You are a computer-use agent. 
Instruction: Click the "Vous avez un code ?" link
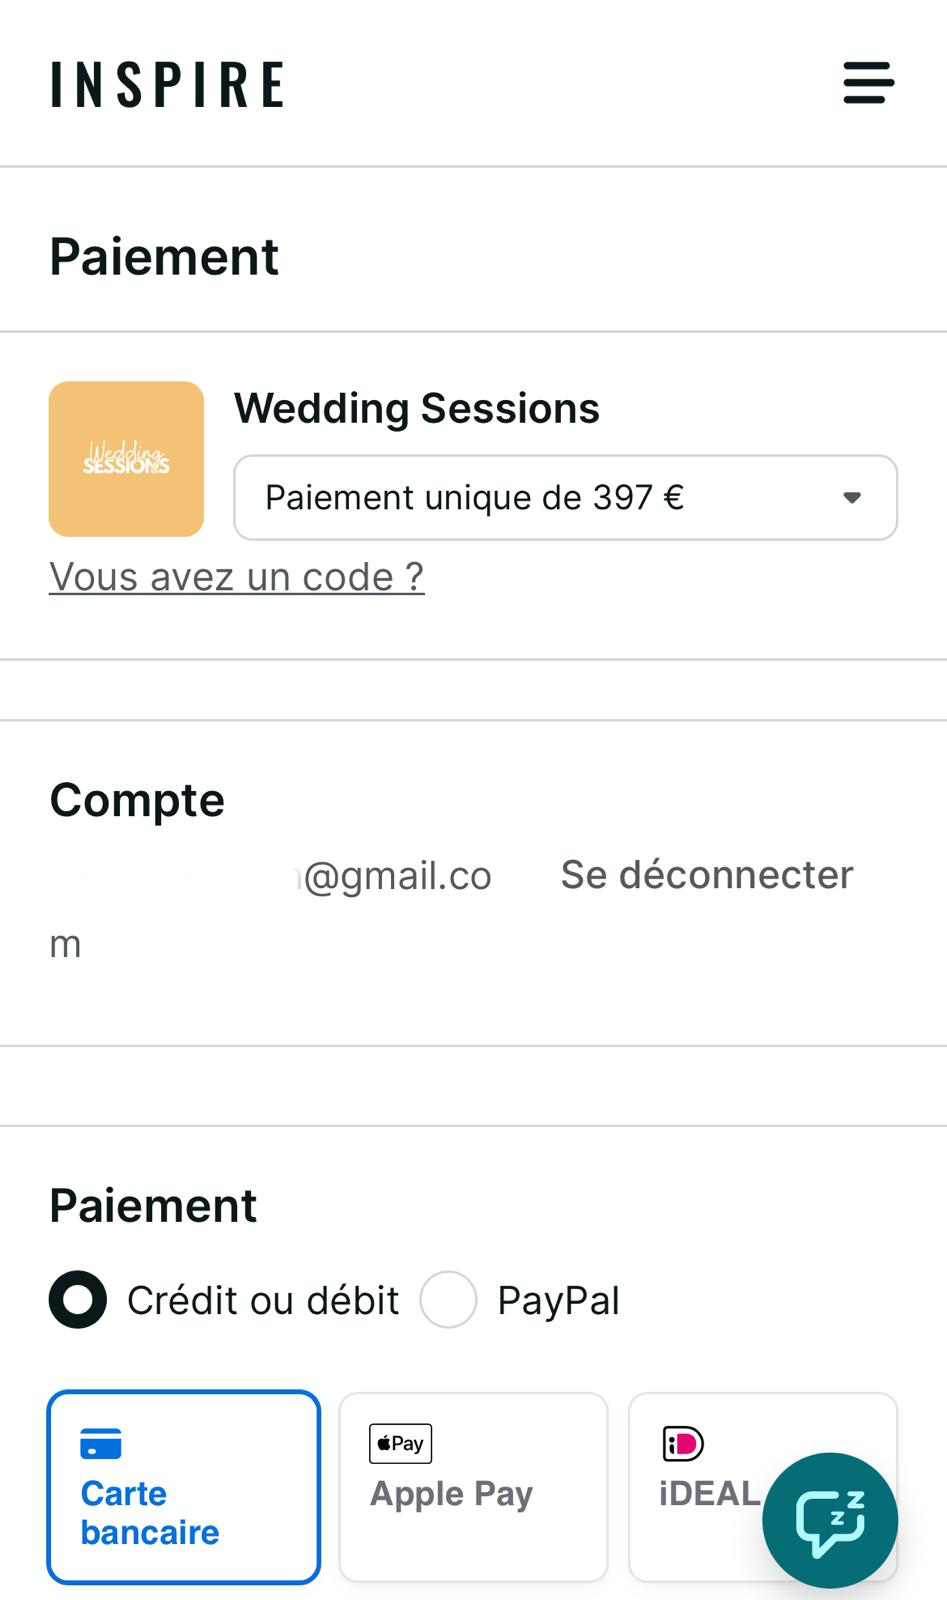coord(237,577)
